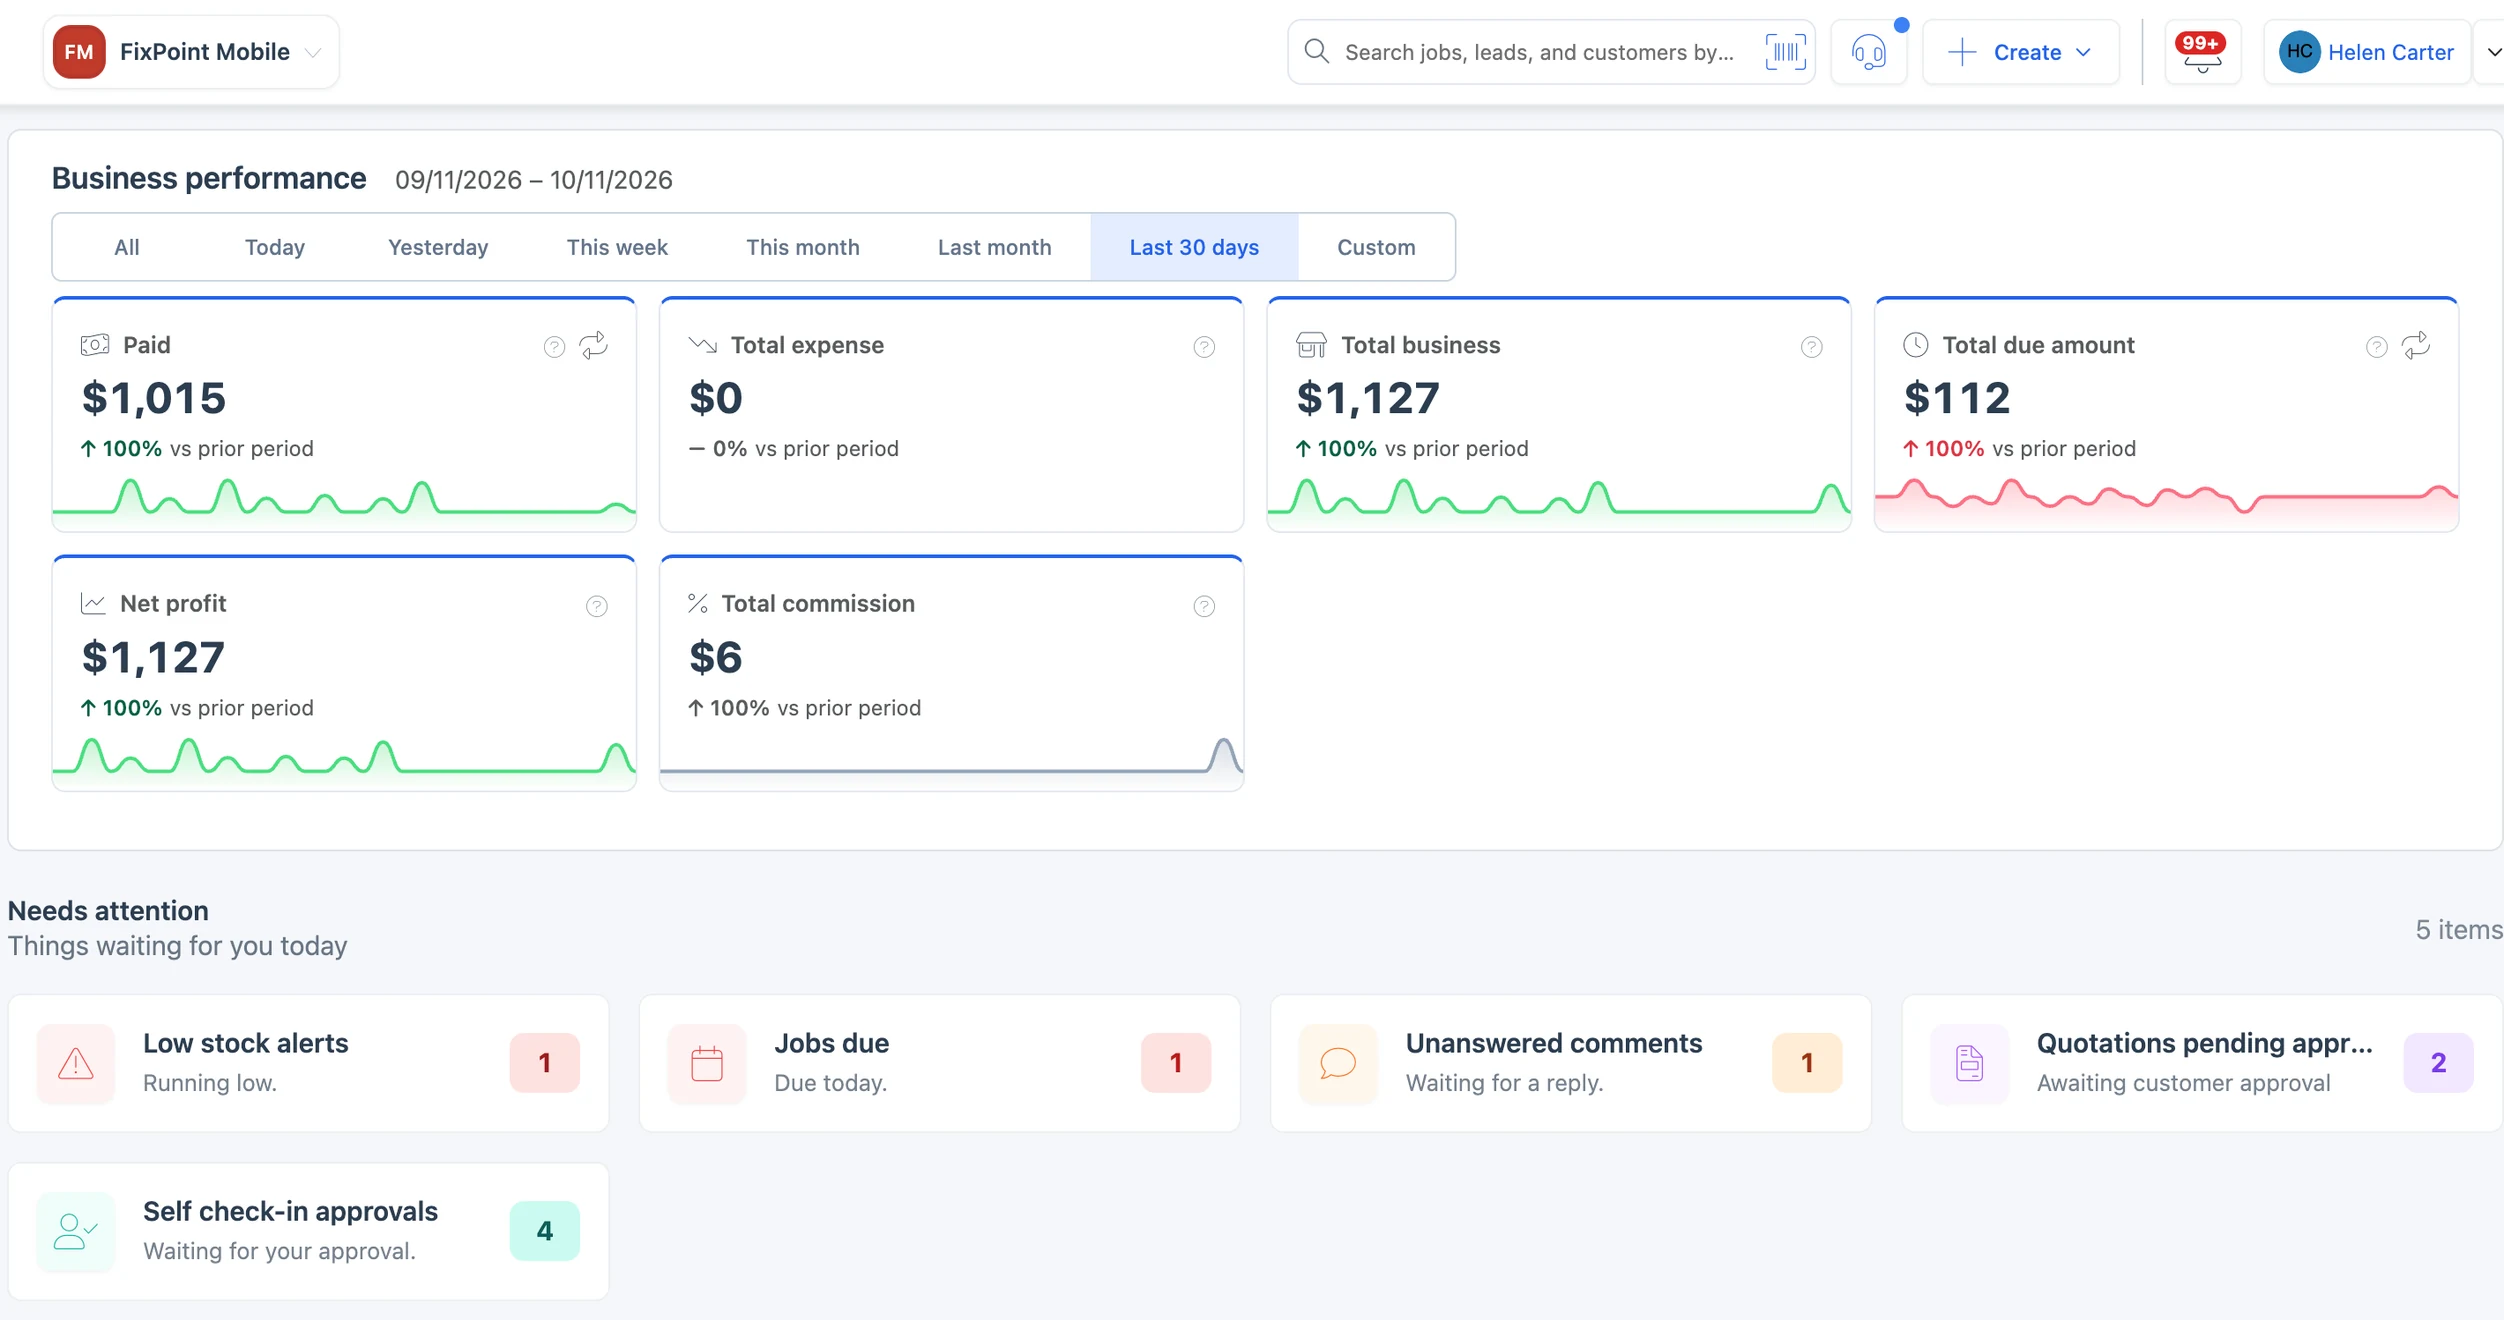The width and height of the screenshot is (2504, 1320).
Task: Click the help icon on Total business card
Action: [x=1811, y=347]
